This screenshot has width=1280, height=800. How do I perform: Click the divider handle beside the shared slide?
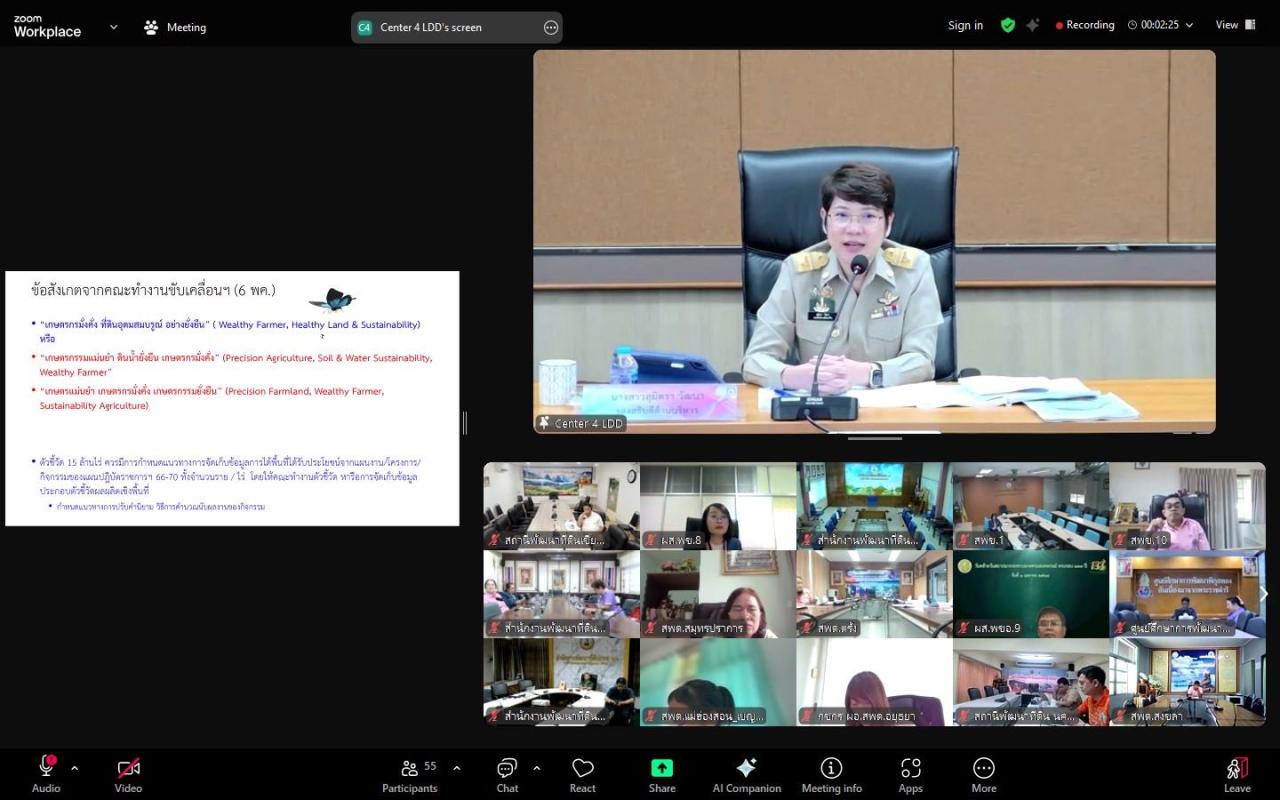465,423
